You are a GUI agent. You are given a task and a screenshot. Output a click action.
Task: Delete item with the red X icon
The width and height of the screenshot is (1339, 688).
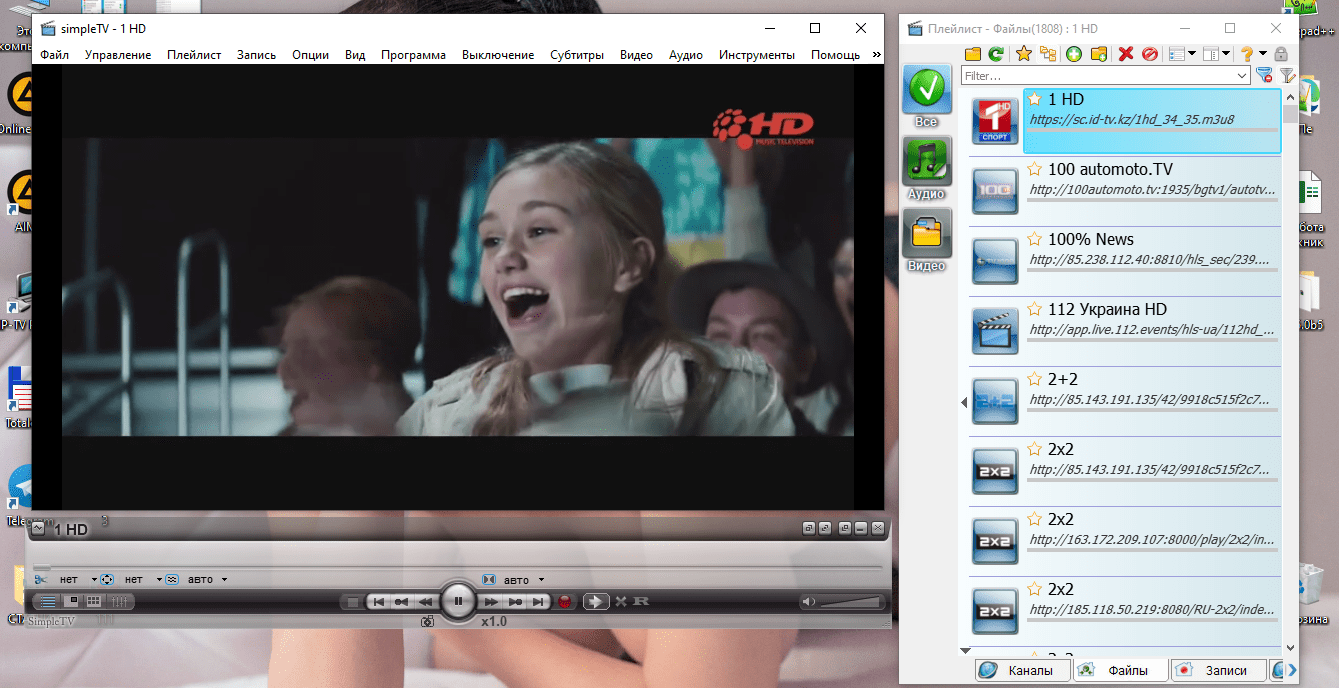click(x=1126, y=54)
